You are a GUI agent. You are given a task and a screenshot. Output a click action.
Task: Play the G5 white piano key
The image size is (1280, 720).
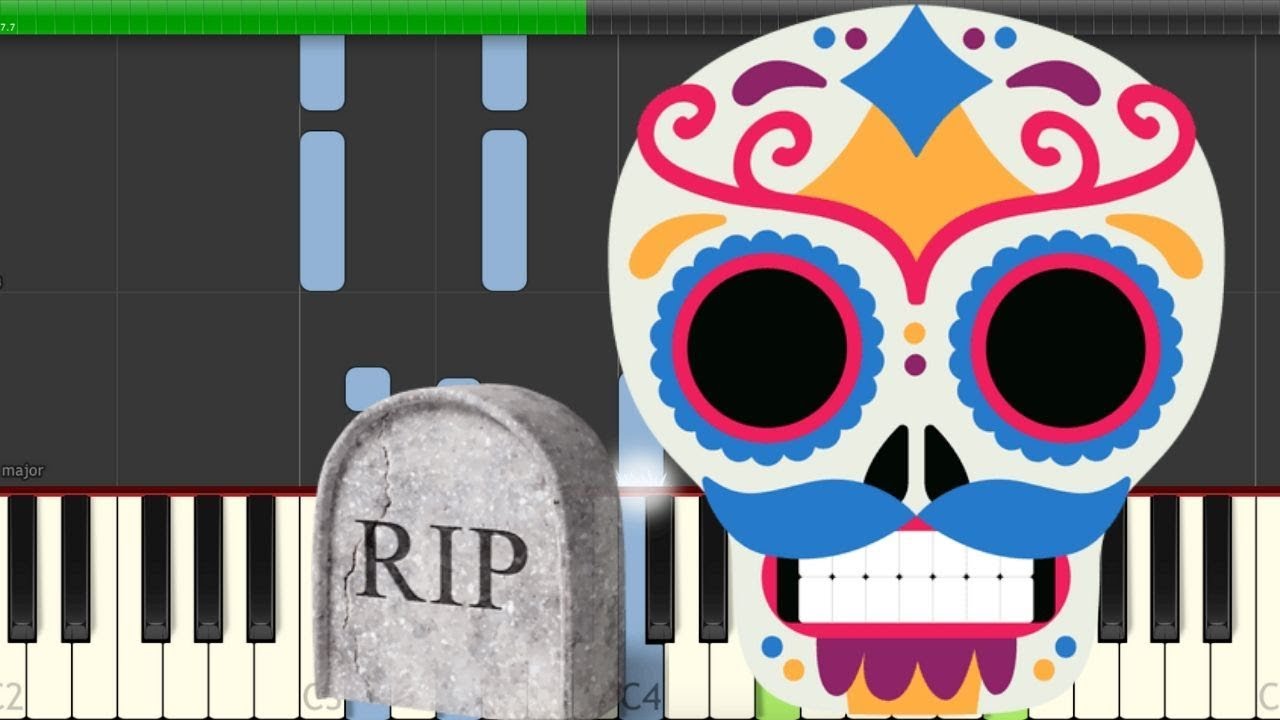tap(1142, 680)
